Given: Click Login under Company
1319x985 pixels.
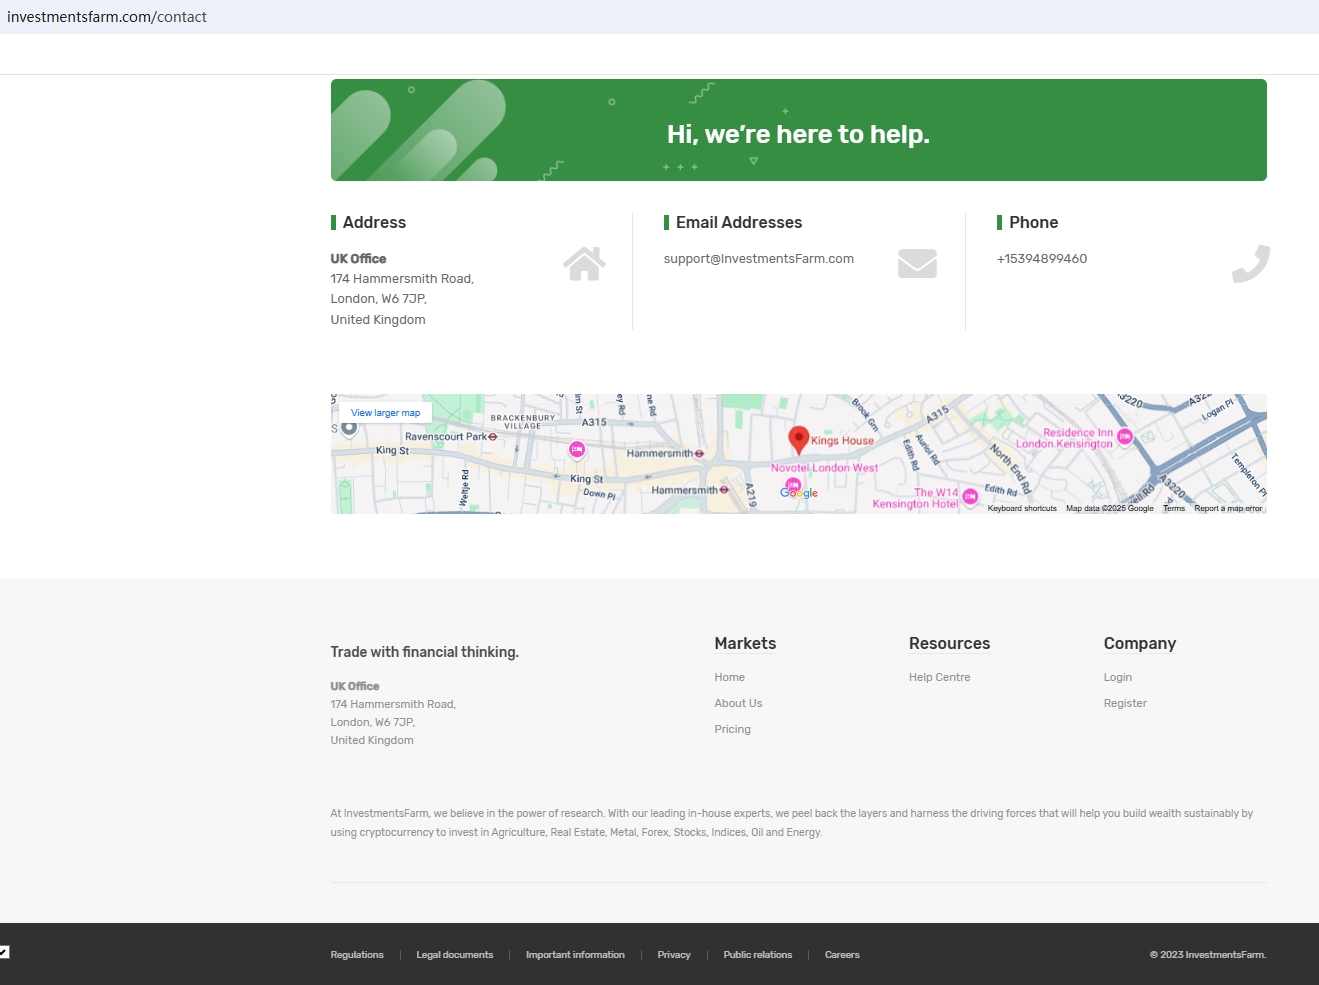Looking at the screenshot, I should point(1117,678).
